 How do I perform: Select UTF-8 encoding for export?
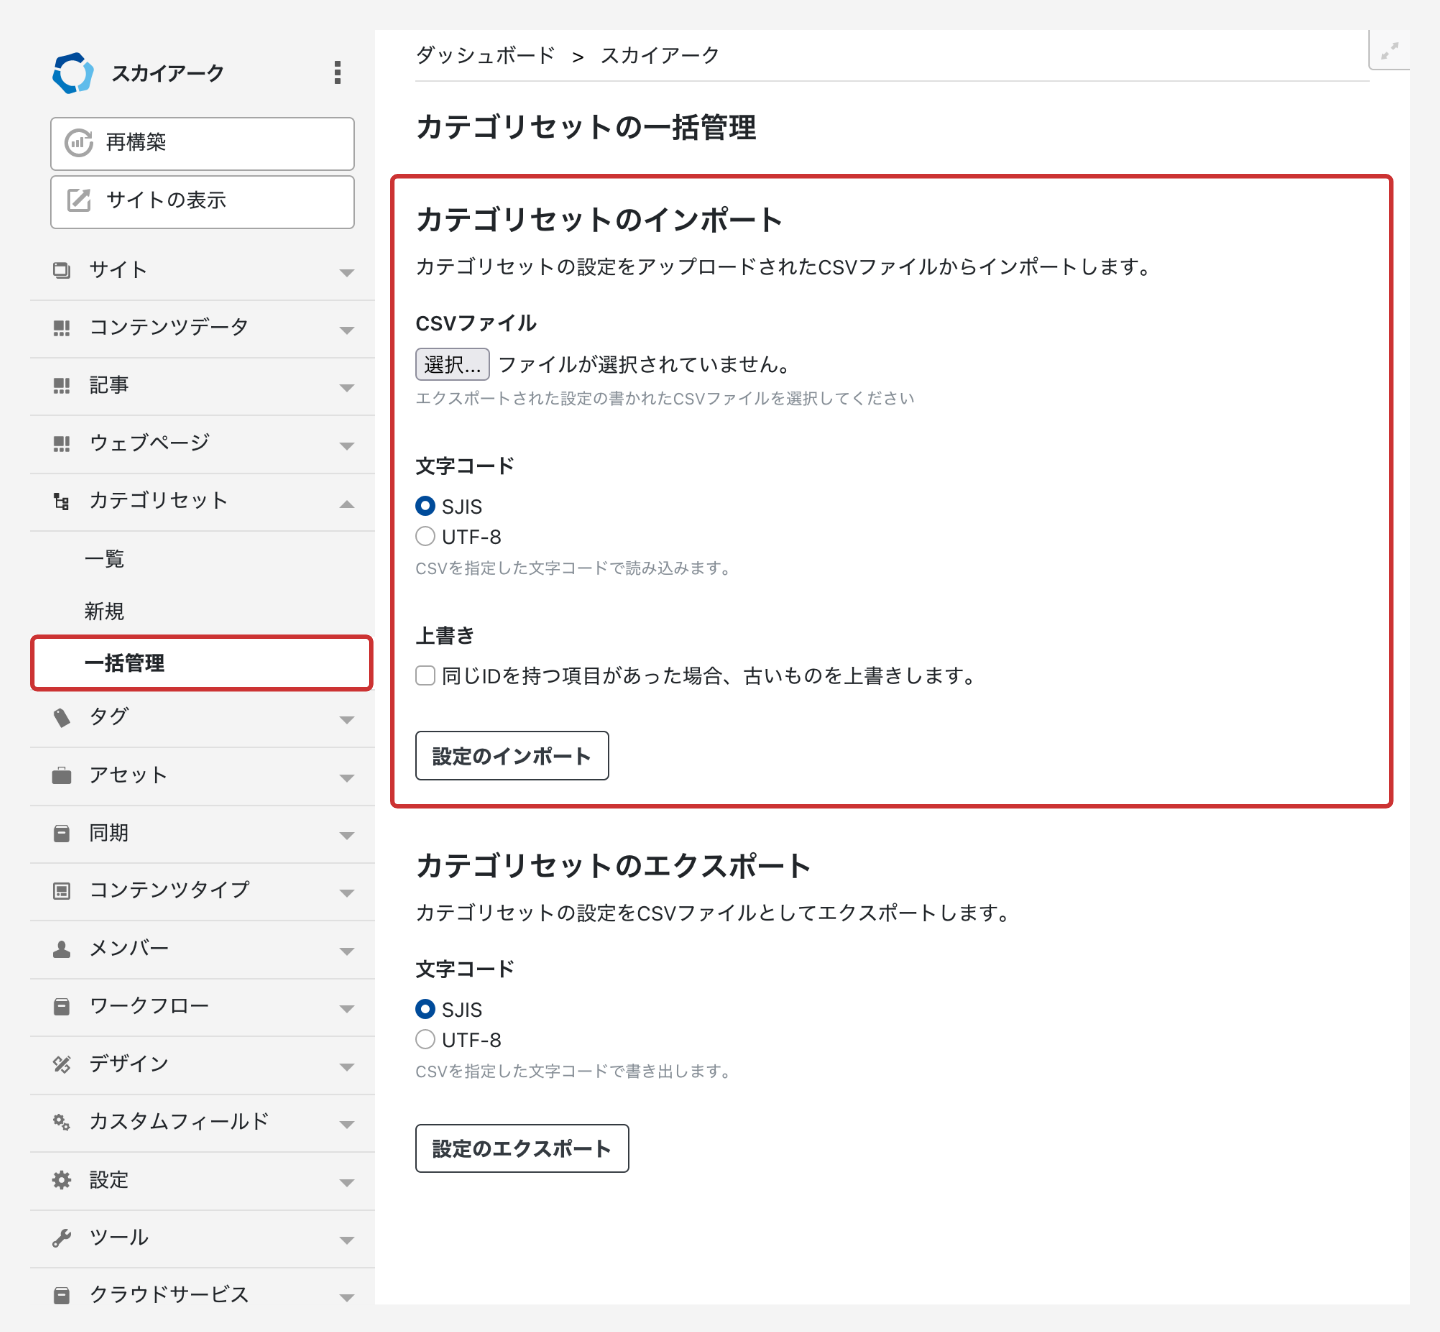[x=426, y=1040]
